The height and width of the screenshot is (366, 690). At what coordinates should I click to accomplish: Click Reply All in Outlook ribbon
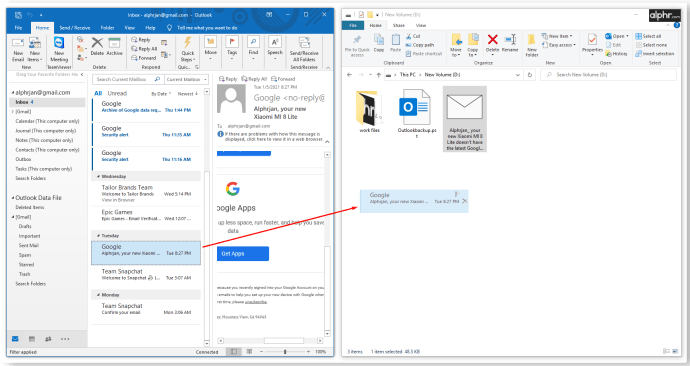[144, 49]
